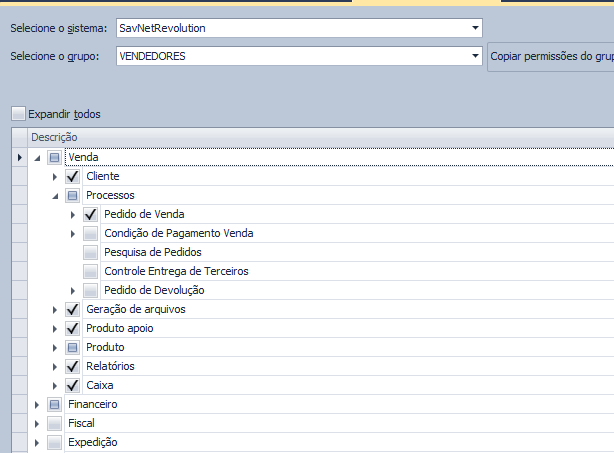The width and height of the screenshot is (614, 453).
Task: Expand the Financeiro tree node
Action: [37, 405]
